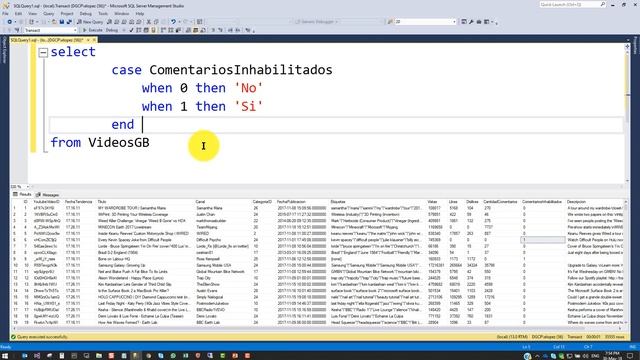The height and width of the screenshot is (360, 640).
Task: Switch output to Results to File
Action: [203, 30]
